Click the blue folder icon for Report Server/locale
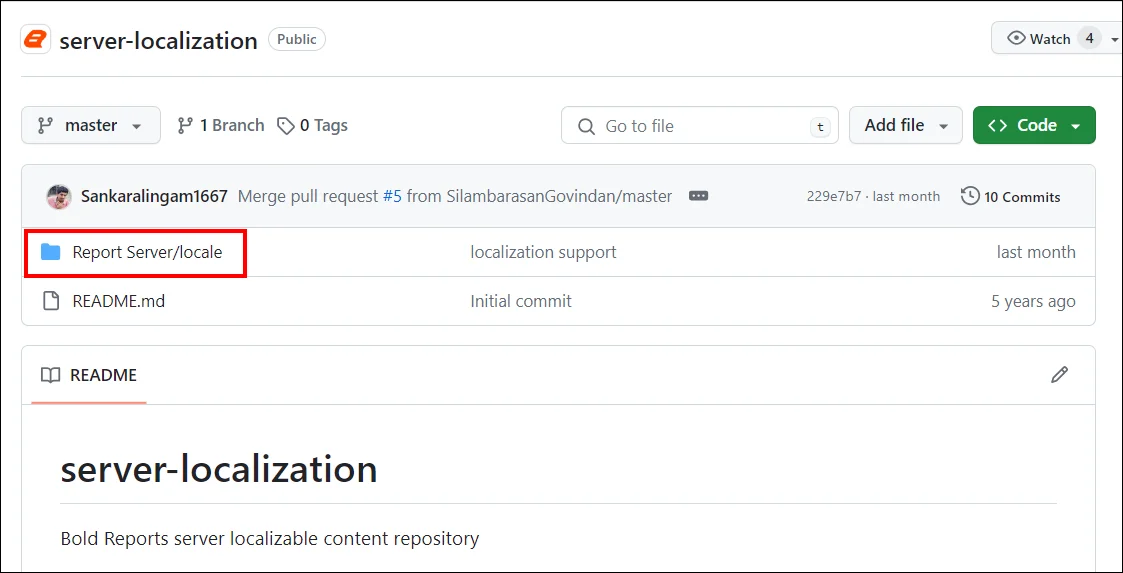 click(x=50, y=252)
